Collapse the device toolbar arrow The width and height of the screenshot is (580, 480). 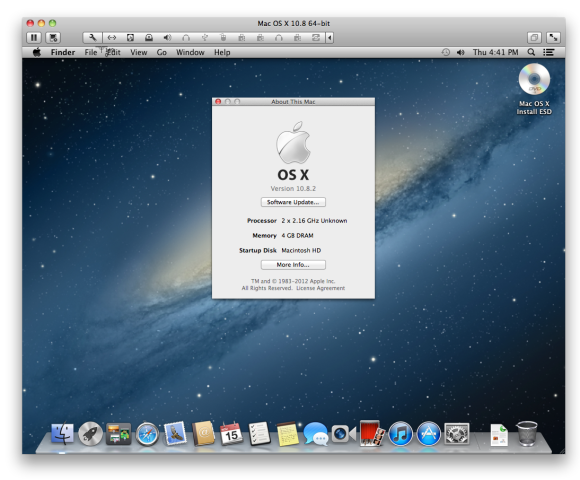point(330,37)
